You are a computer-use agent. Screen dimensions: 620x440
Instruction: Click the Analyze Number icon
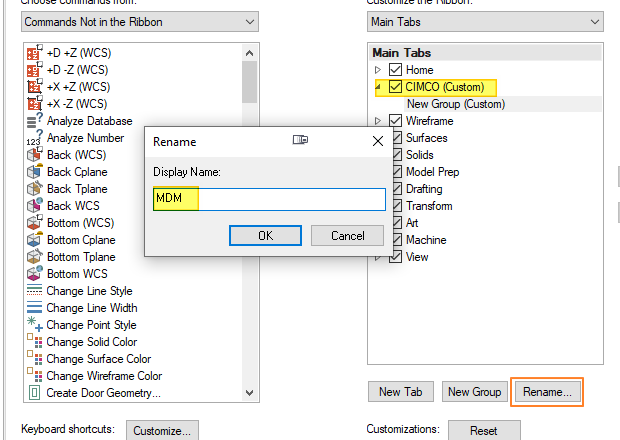(34, 138)
